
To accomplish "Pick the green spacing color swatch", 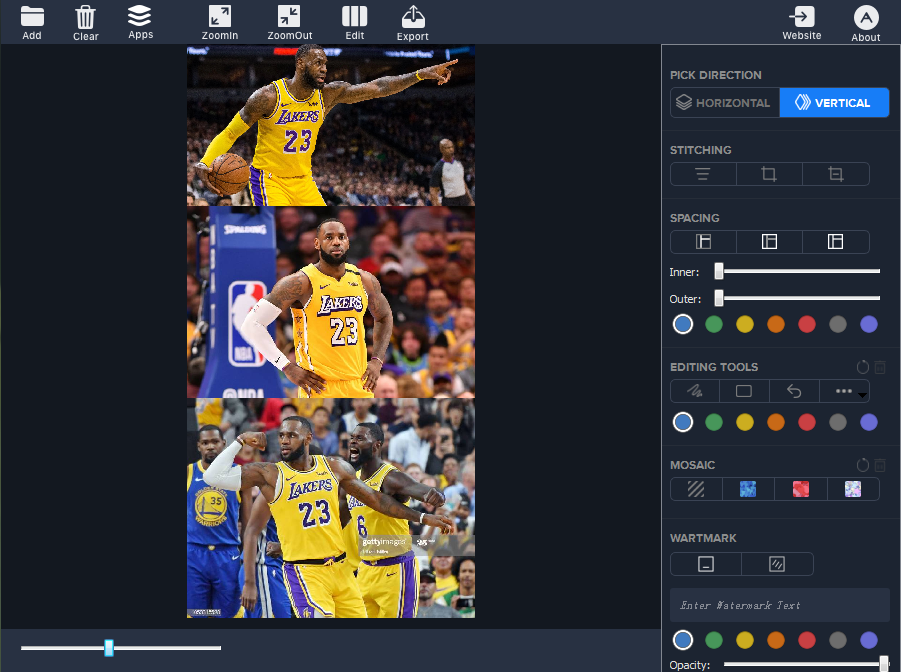I will (714, 324).
